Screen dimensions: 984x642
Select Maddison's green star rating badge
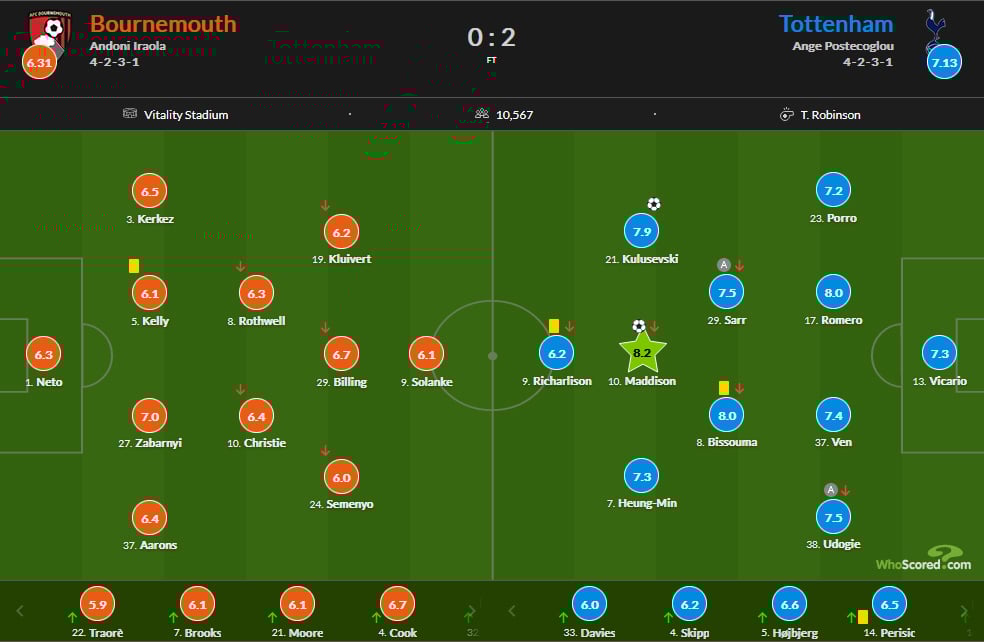pos(642,352)
